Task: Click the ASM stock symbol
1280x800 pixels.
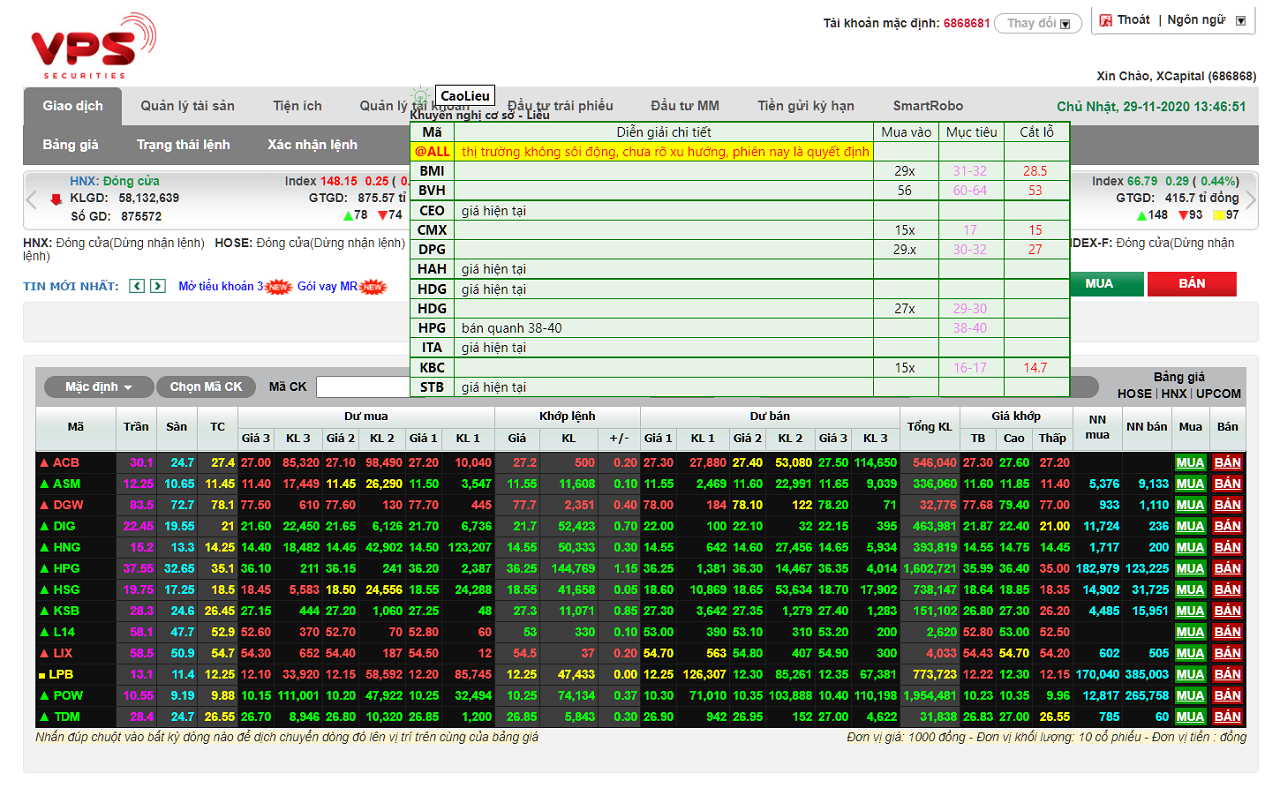Action: [67, 484]
